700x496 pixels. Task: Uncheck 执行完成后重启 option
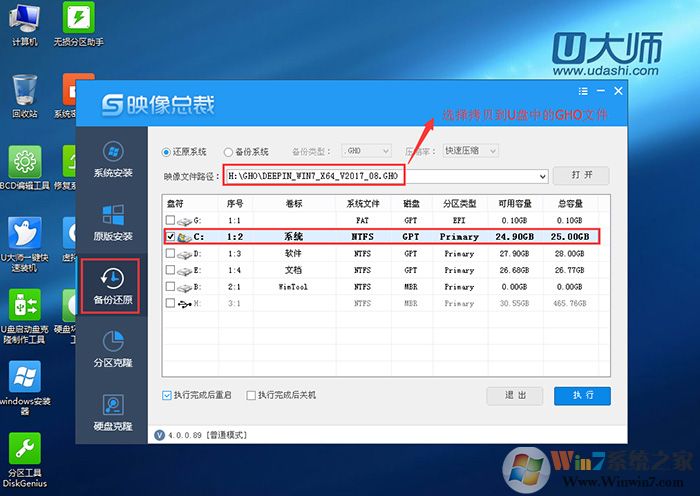click(166, 395)
